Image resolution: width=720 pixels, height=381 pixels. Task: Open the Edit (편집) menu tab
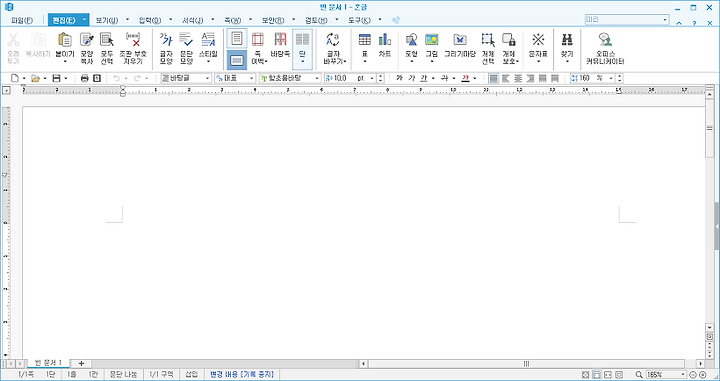tap(64, 20)
